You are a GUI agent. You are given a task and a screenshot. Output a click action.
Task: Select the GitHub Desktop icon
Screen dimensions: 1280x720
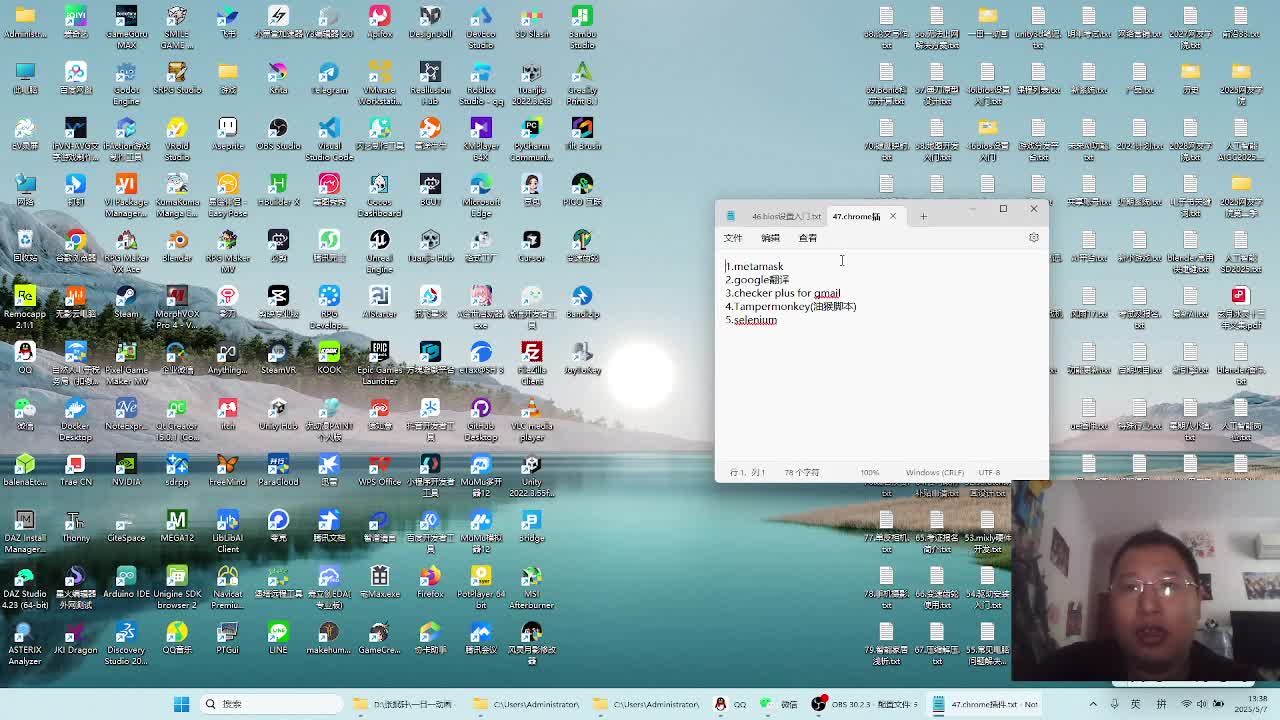click(481, 419)
